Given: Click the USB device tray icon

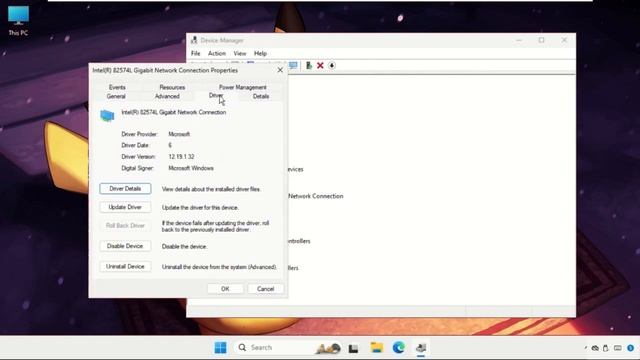Looking at the screenshot, I should click(x=606, y=348).
